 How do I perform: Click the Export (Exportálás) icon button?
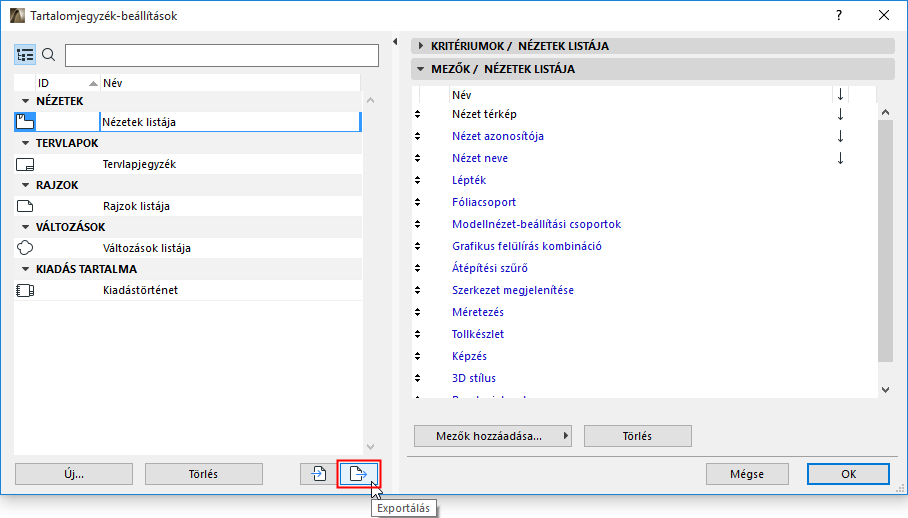(x=358, y=474)
